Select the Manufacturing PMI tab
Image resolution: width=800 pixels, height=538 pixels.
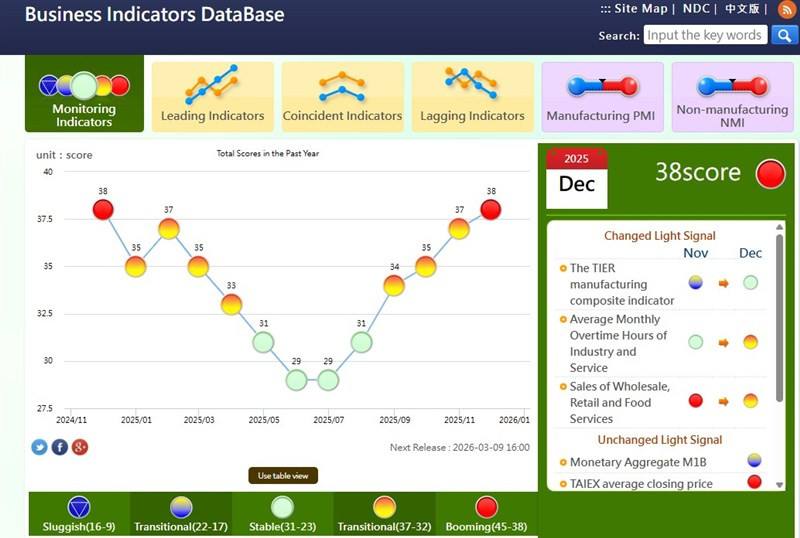(602, 97)
